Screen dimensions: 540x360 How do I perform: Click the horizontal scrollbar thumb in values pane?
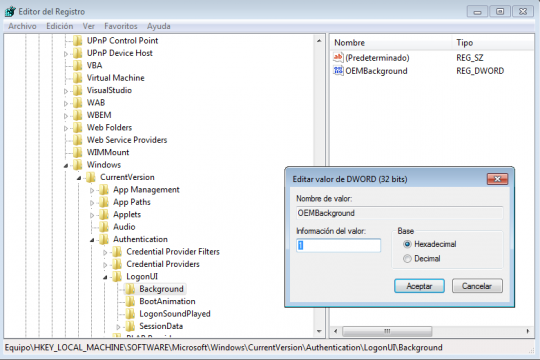(387, 331)
